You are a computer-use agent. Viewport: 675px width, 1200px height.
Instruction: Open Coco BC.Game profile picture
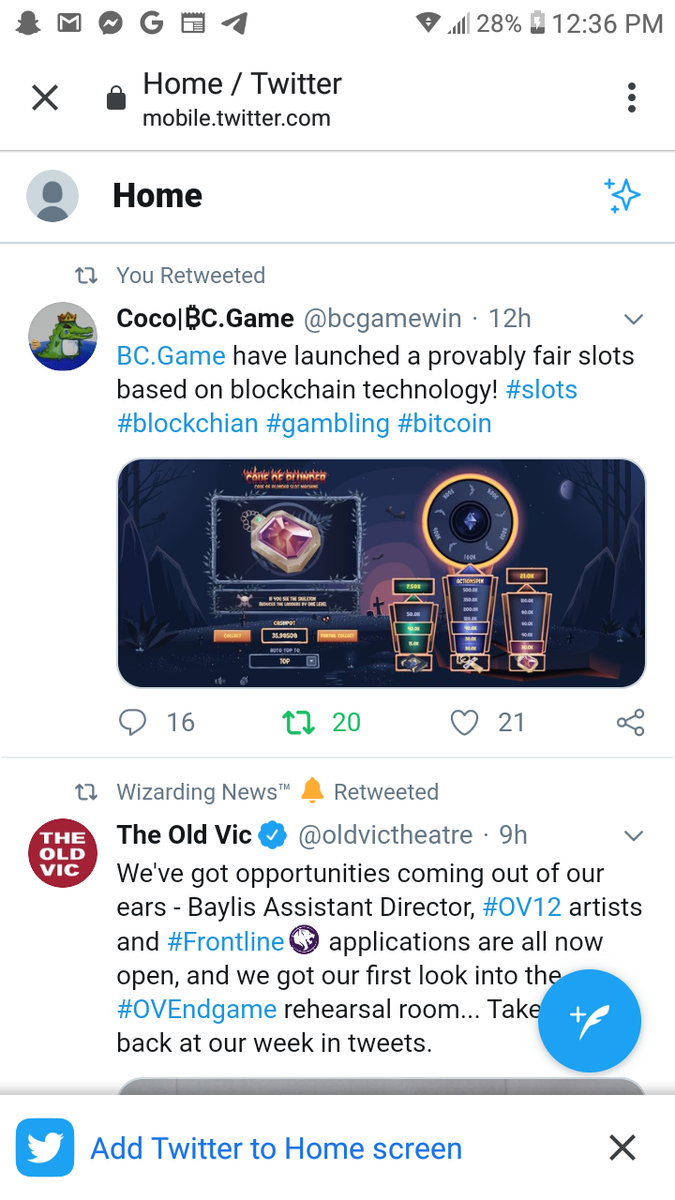tap(62, 336)
